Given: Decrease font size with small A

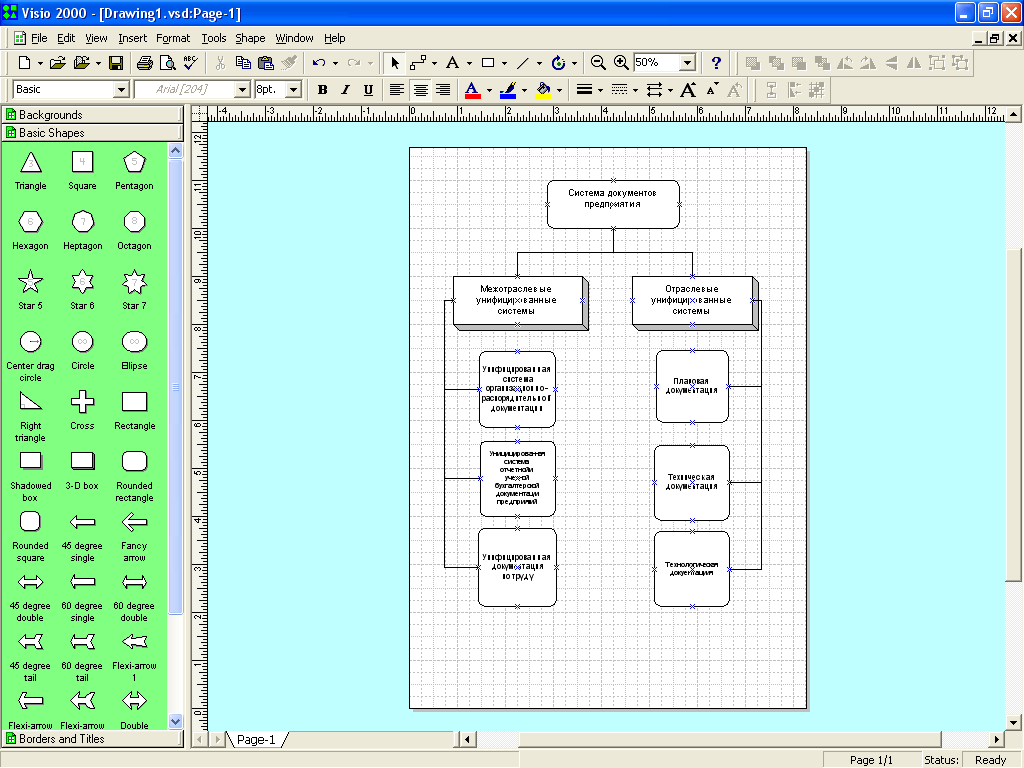Looking at the screenshot, I should click(x=712, y=88).
